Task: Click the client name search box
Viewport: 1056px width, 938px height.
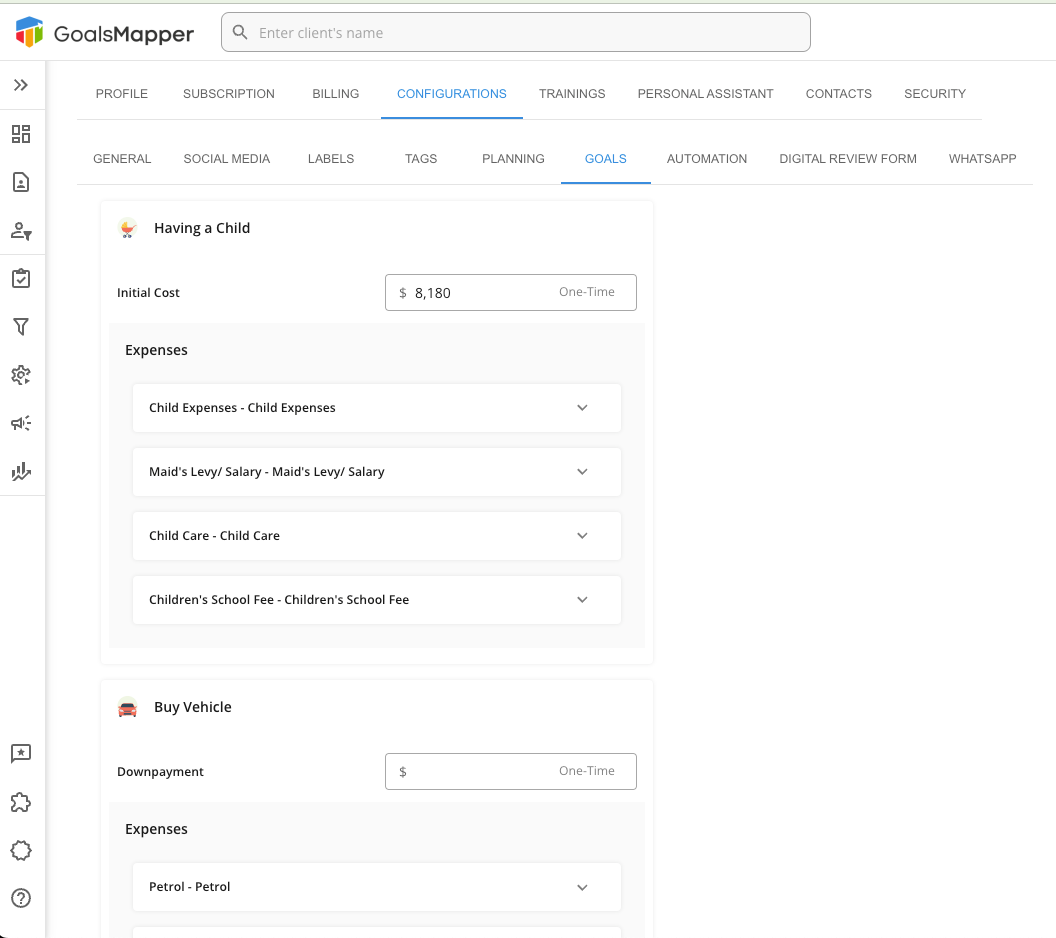Action: point(515,33)
